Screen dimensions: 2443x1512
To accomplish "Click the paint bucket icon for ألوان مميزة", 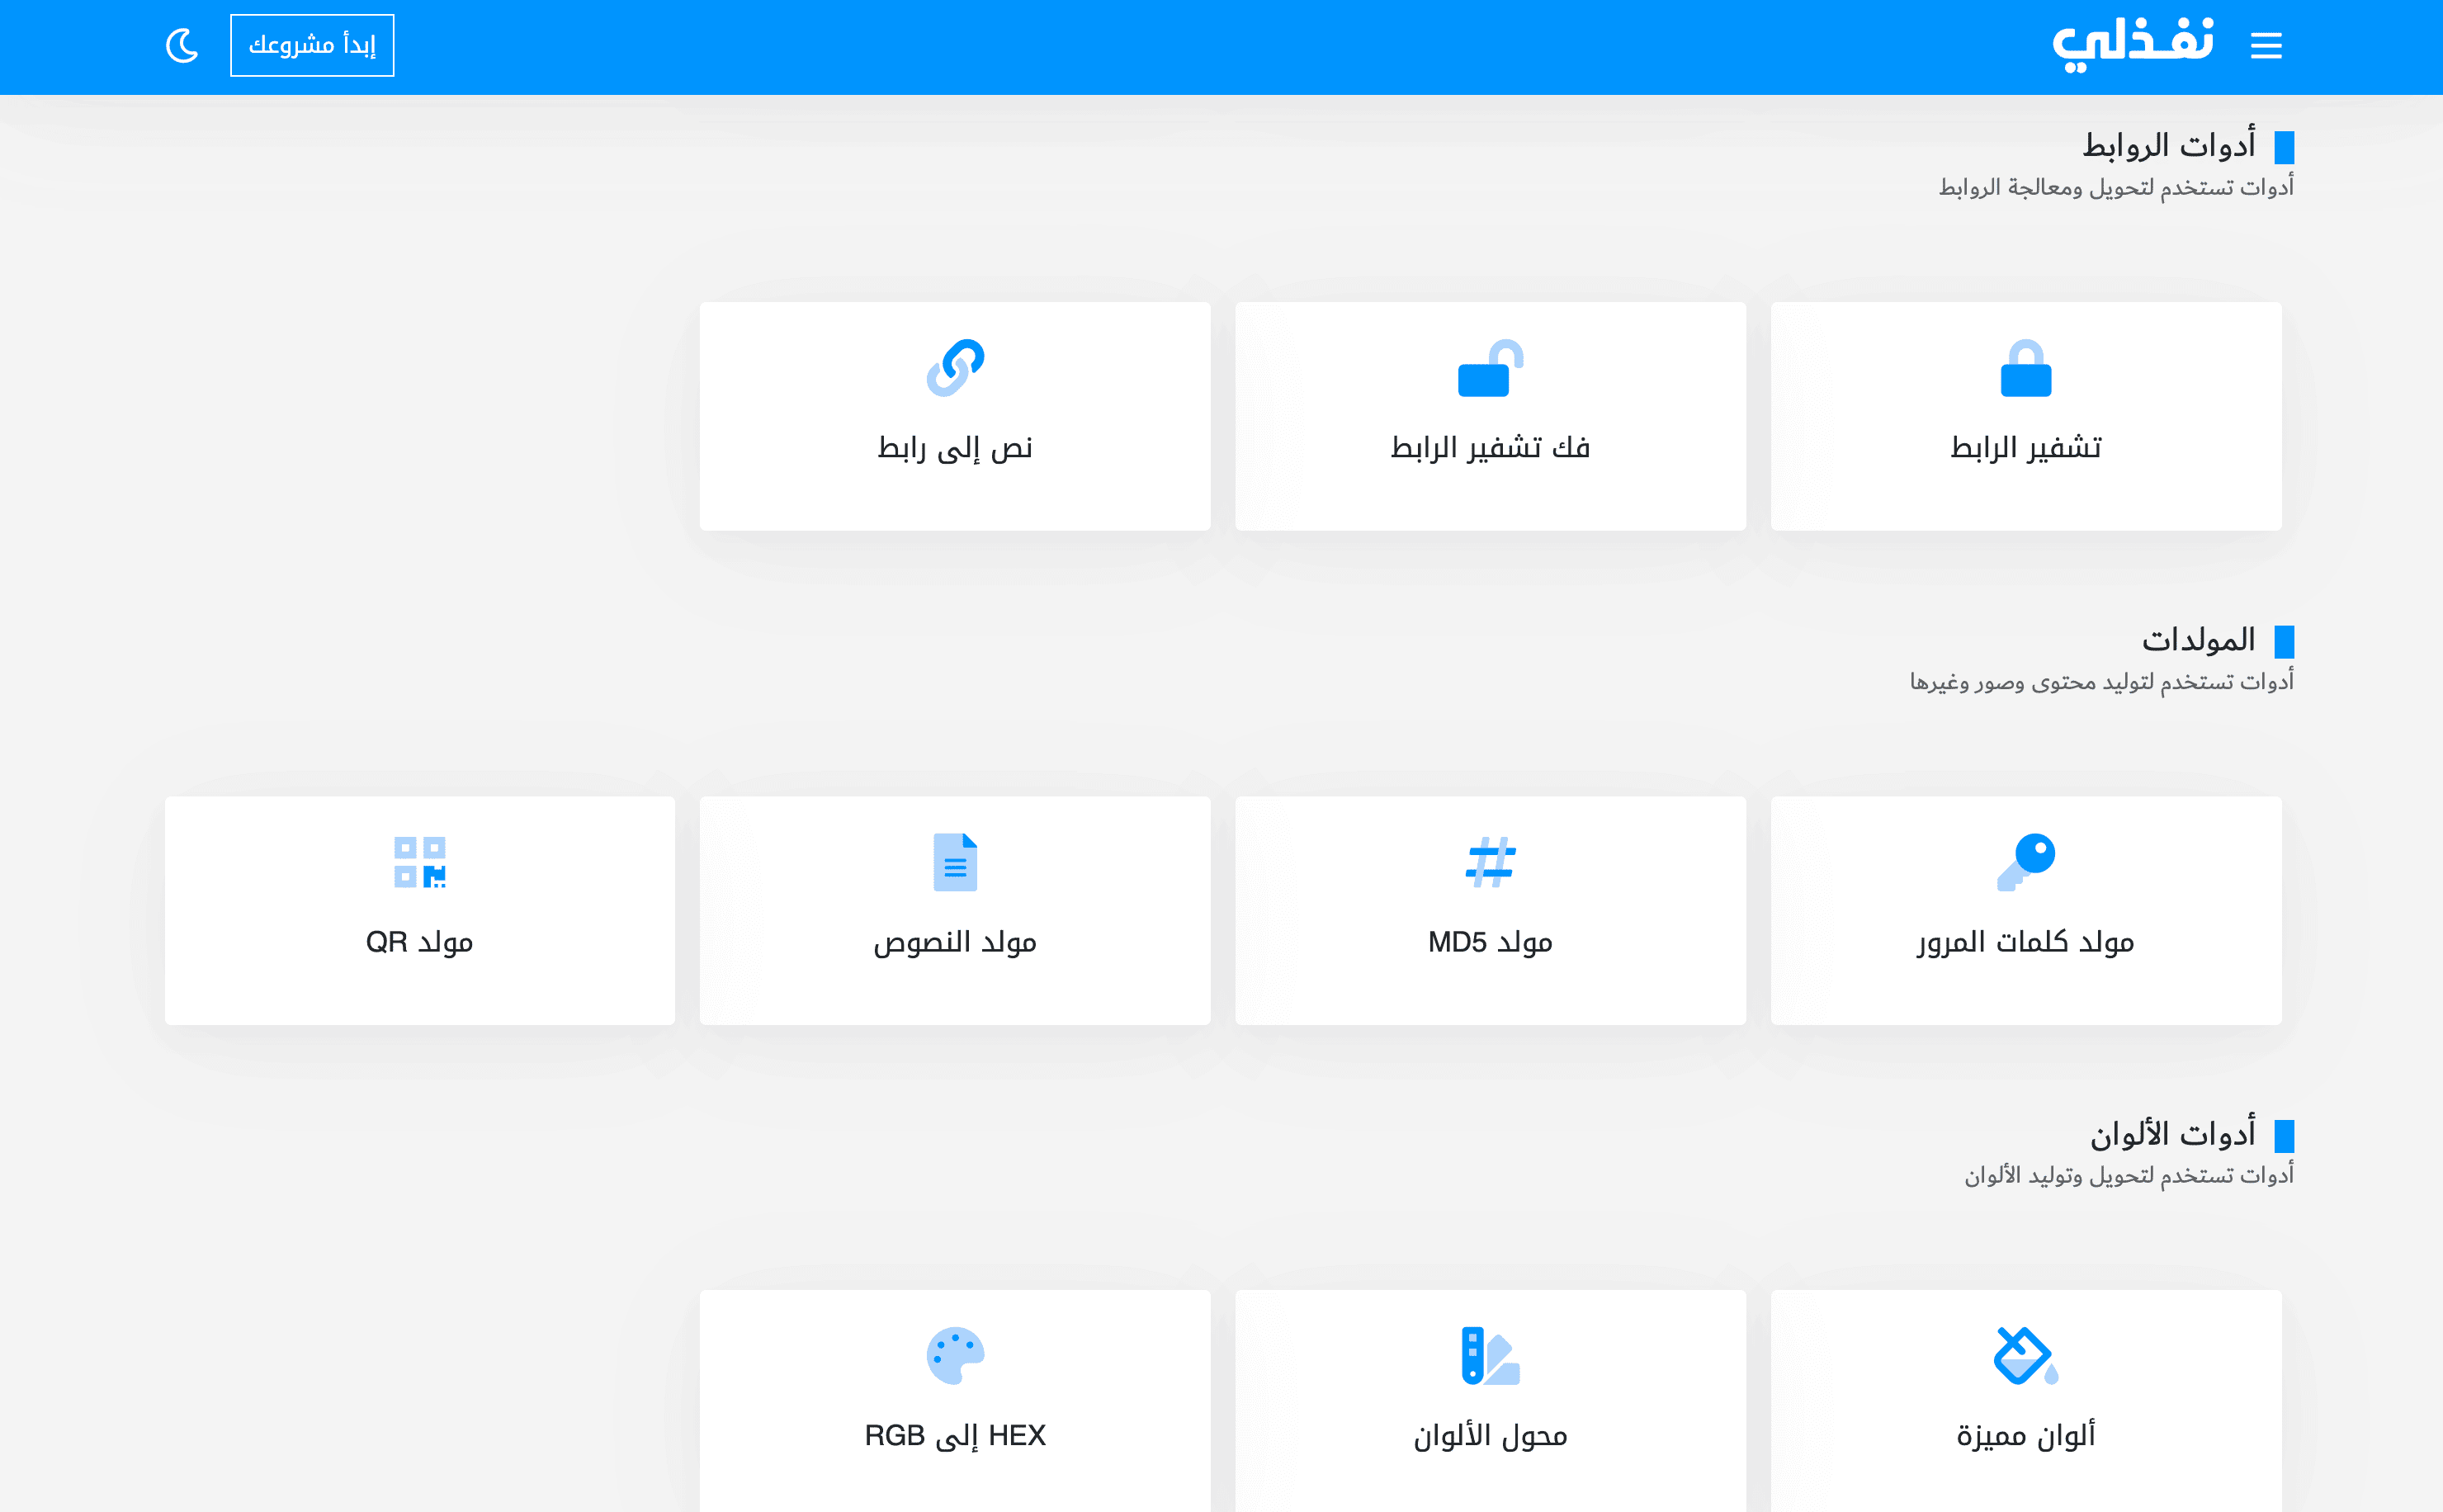I will pyautogui.click(x=2026, y=1355).
